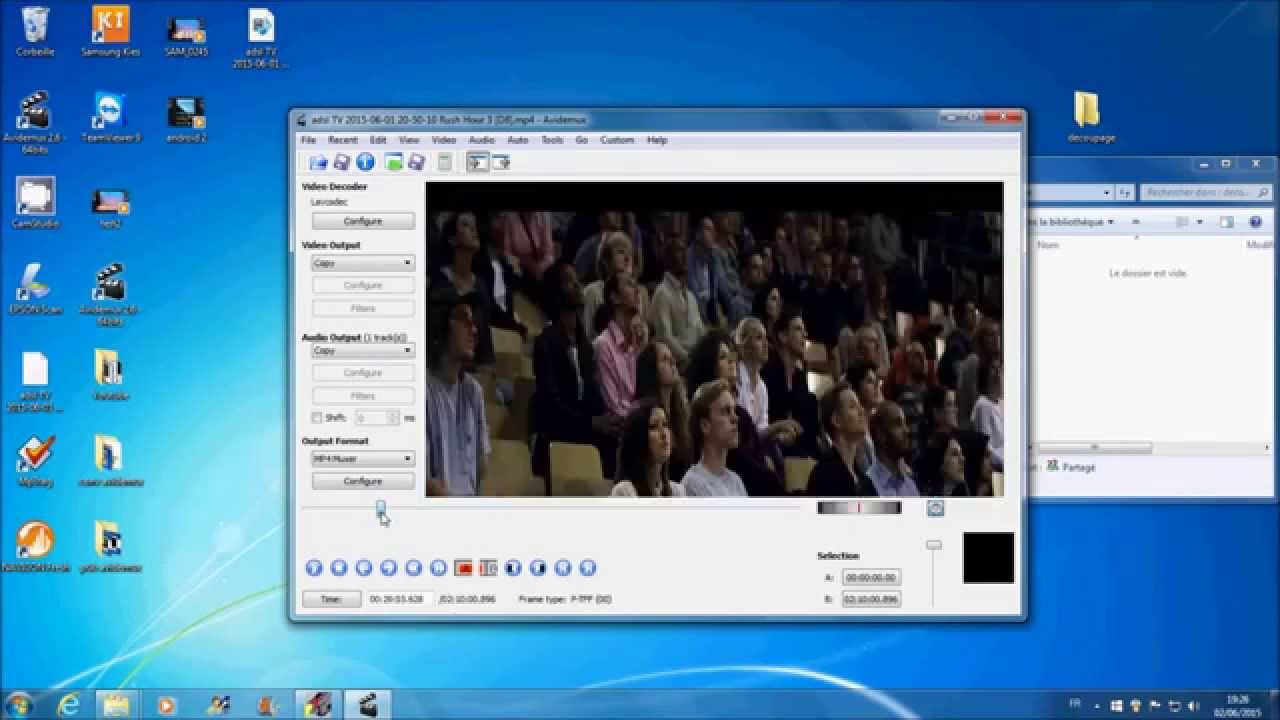Search next black frame button
Image resolution: width=1280 pixels, height=720 pixels.
click(x=538, y=568)
